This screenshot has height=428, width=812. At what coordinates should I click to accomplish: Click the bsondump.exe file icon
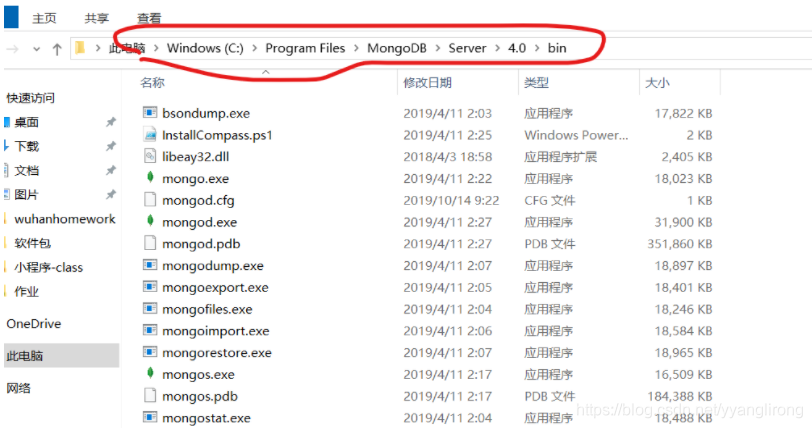click(x=150, y=112)
